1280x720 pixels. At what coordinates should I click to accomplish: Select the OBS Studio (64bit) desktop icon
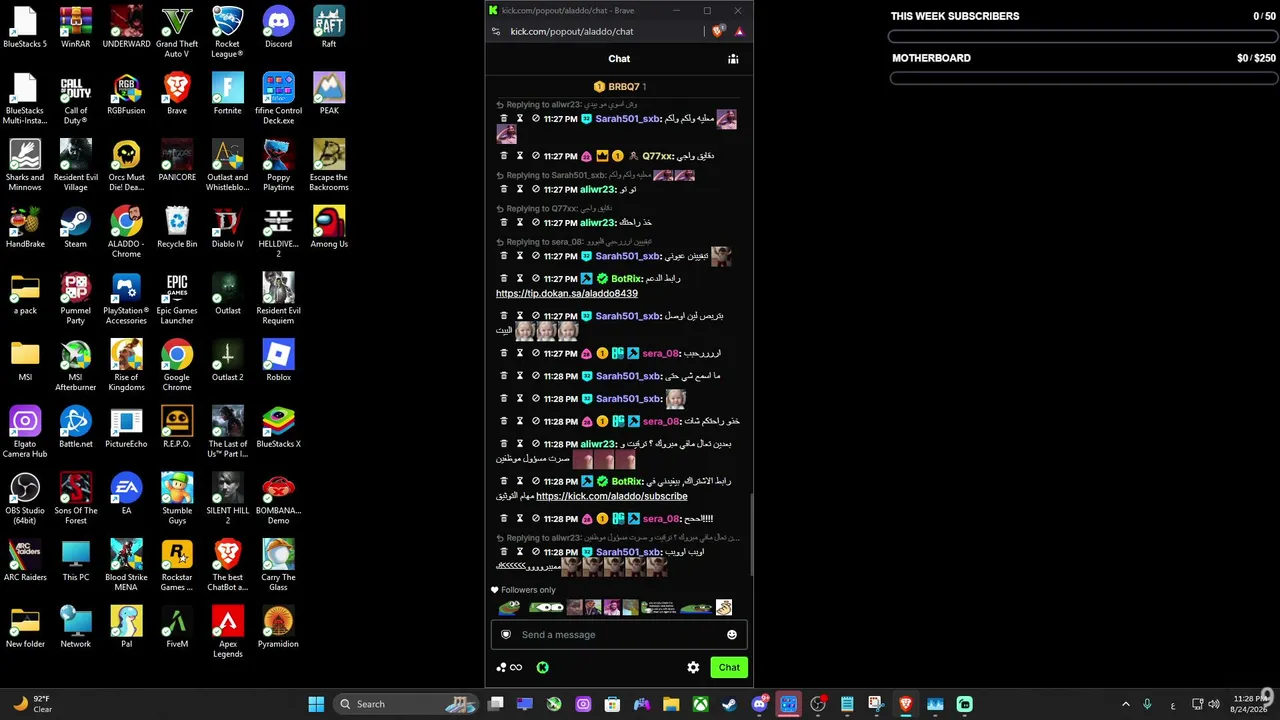[x=25, y=499]
